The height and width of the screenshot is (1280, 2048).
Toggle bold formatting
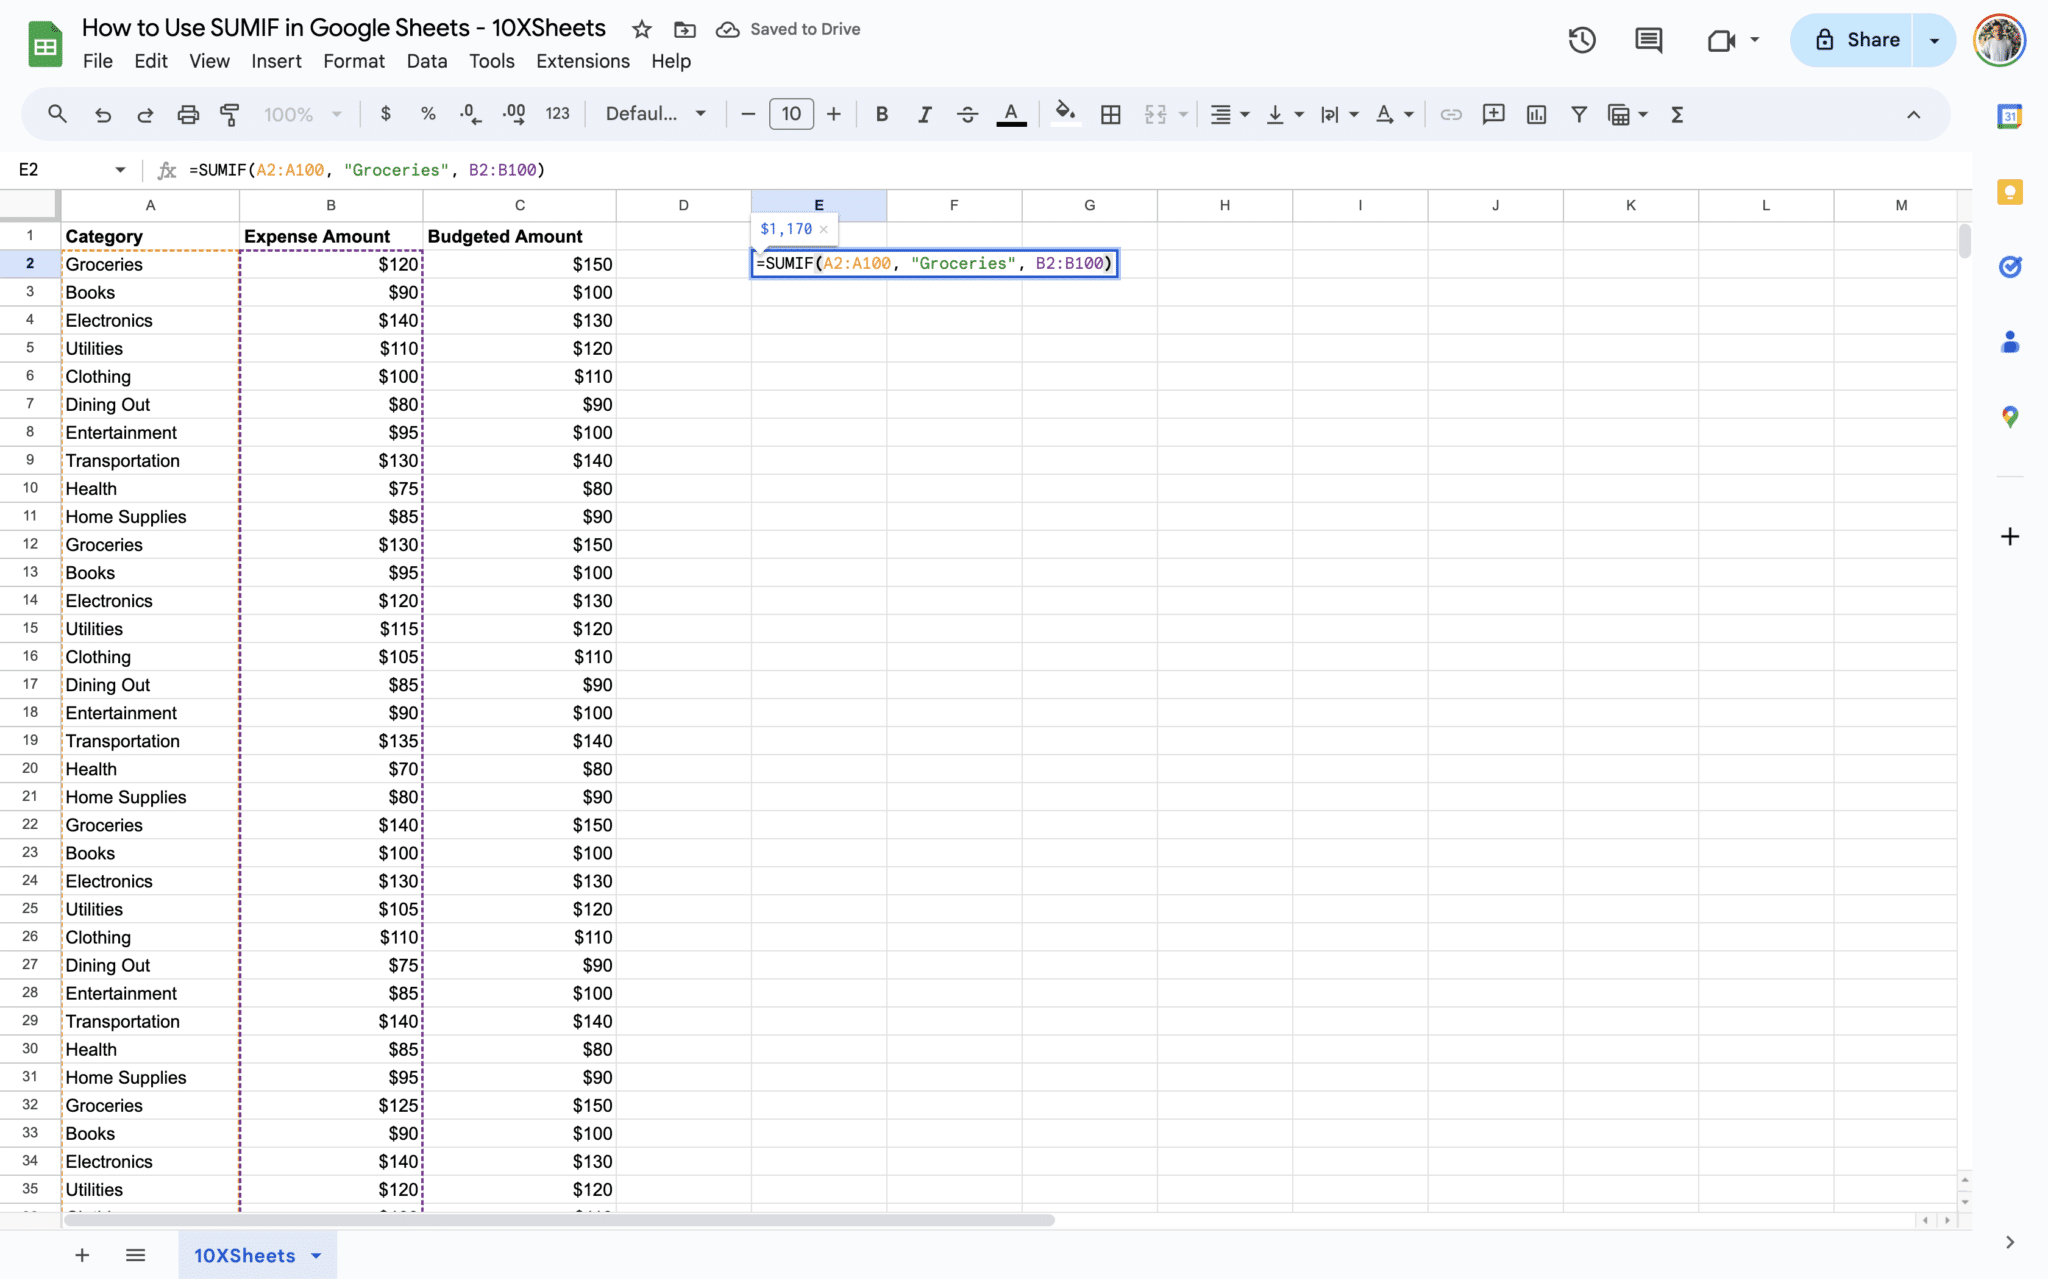[x=881, y=114]
